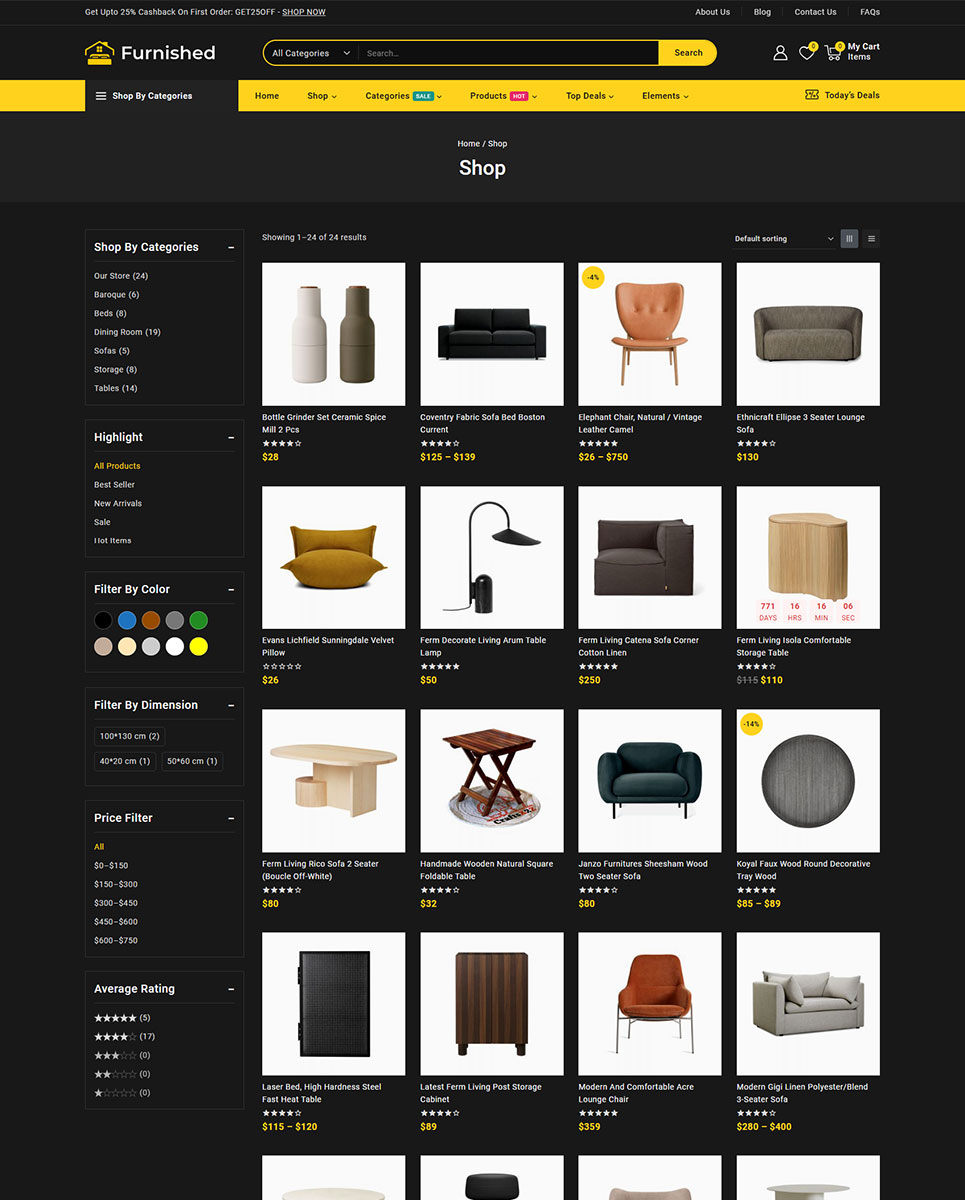Go to the Home menu item

267,96
